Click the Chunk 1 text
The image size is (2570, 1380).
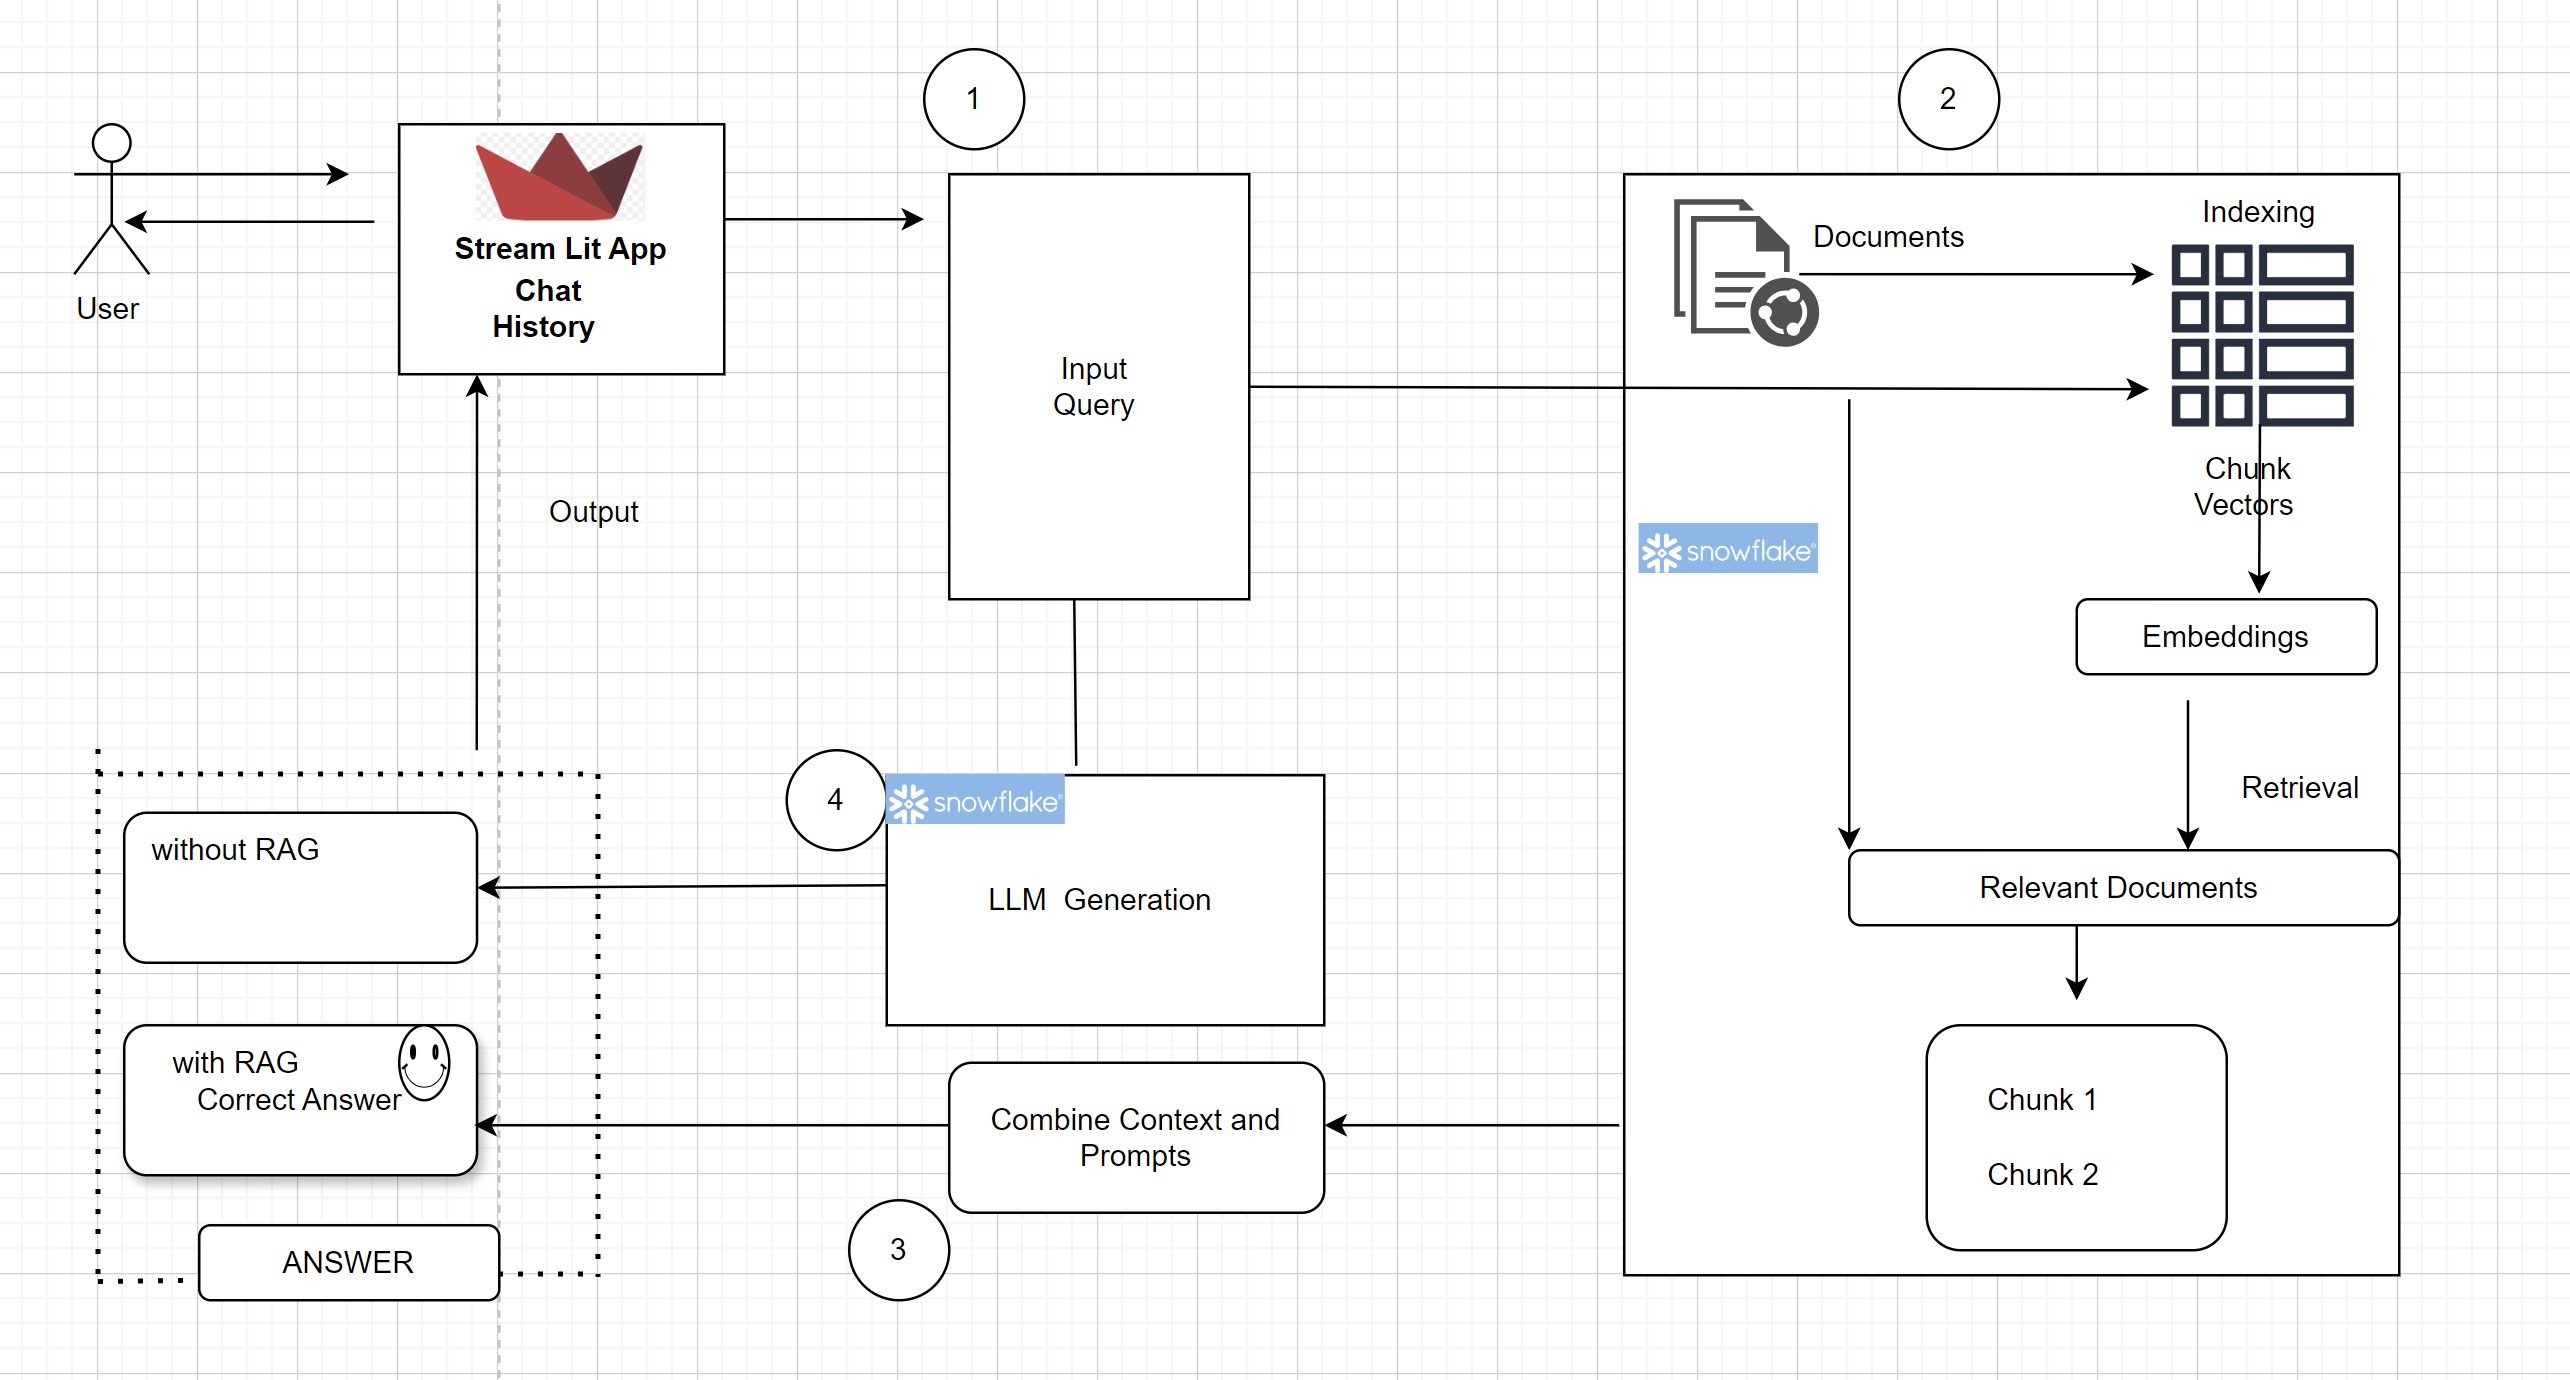tap(2041, 1099)
